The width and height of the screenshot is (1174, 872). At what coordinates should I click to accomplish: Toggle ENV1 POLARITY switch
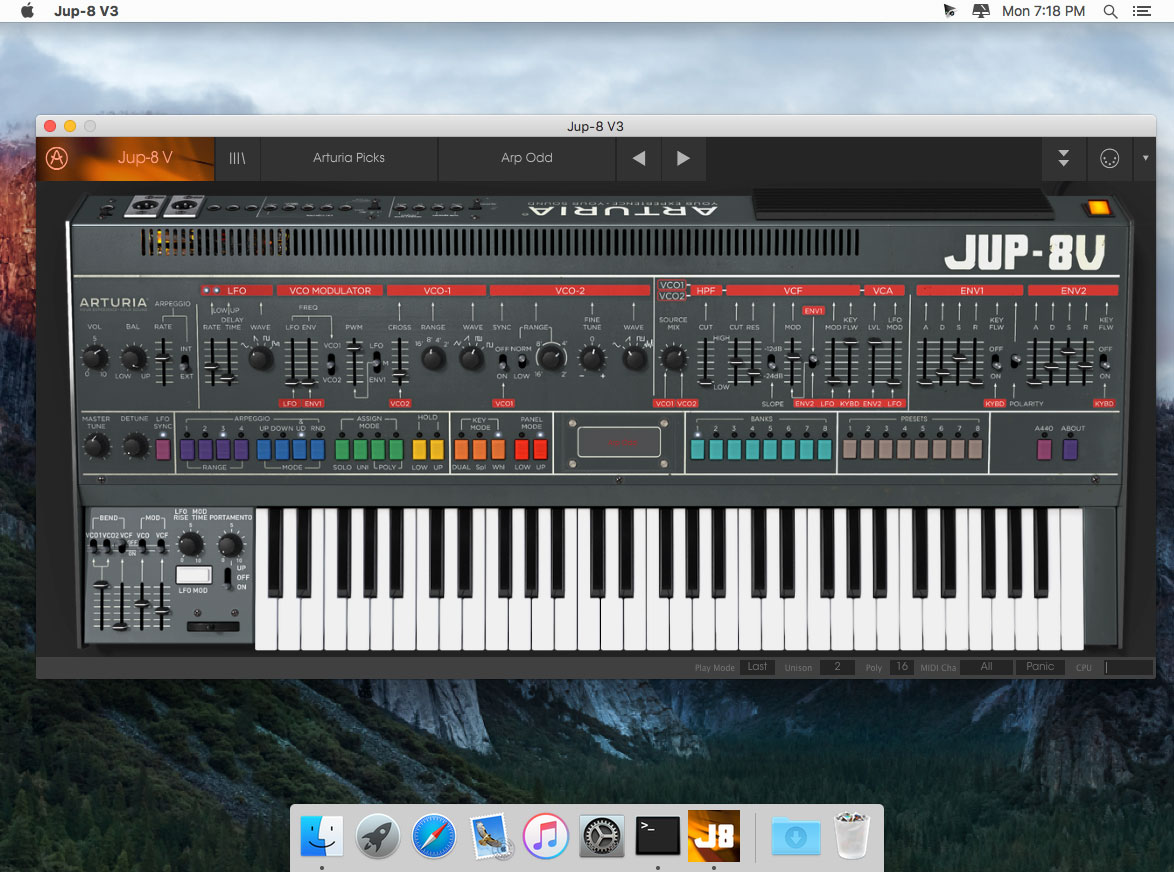(x=1015, y=362)
